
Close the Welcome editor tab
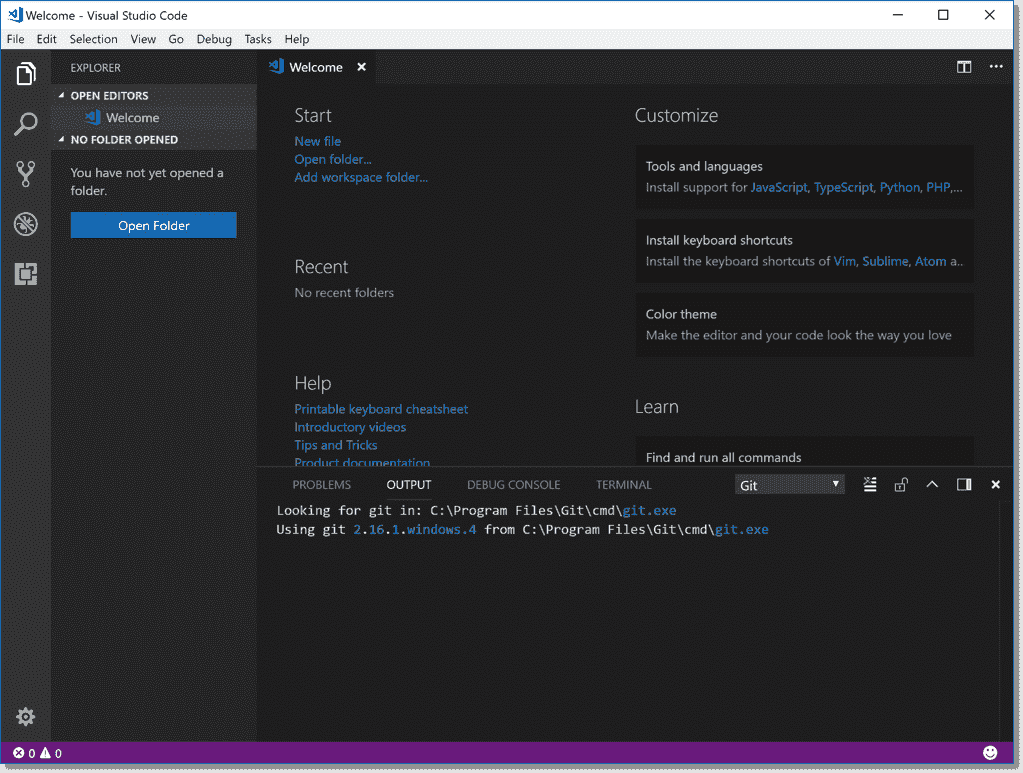click(361, 67)
